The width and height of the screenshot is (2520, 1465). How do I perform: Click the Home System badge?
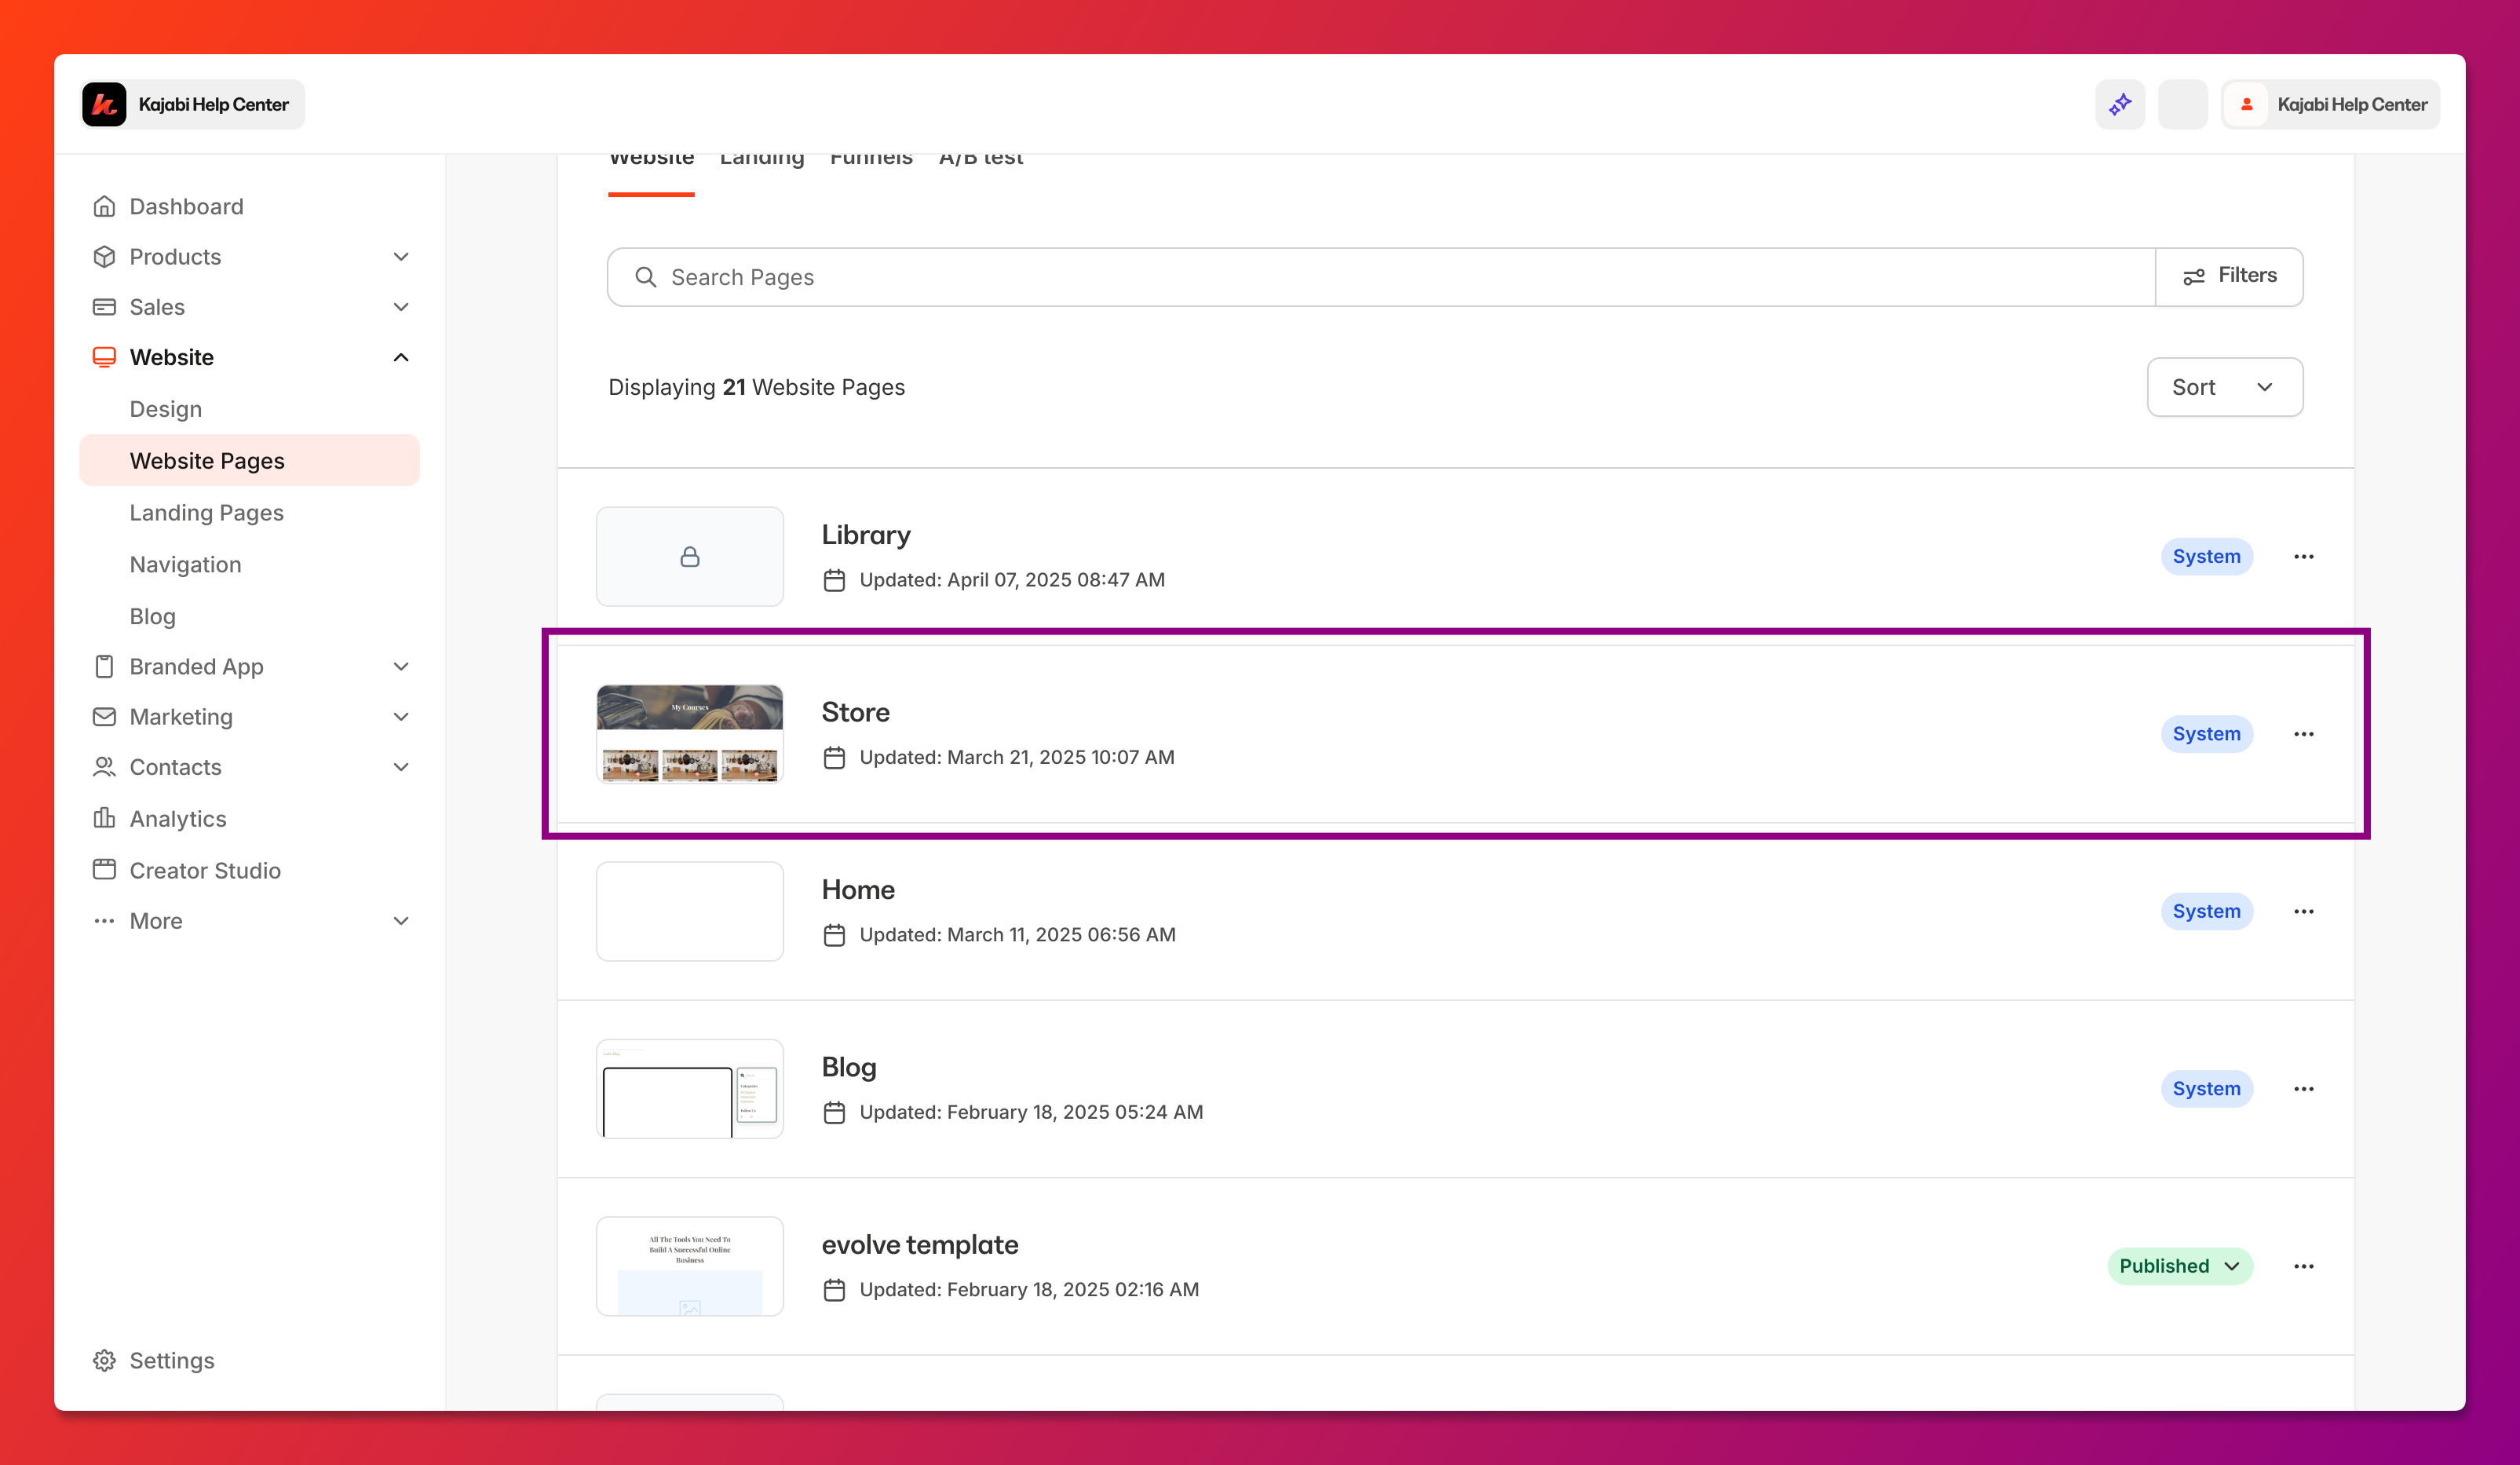[2206, 911]
